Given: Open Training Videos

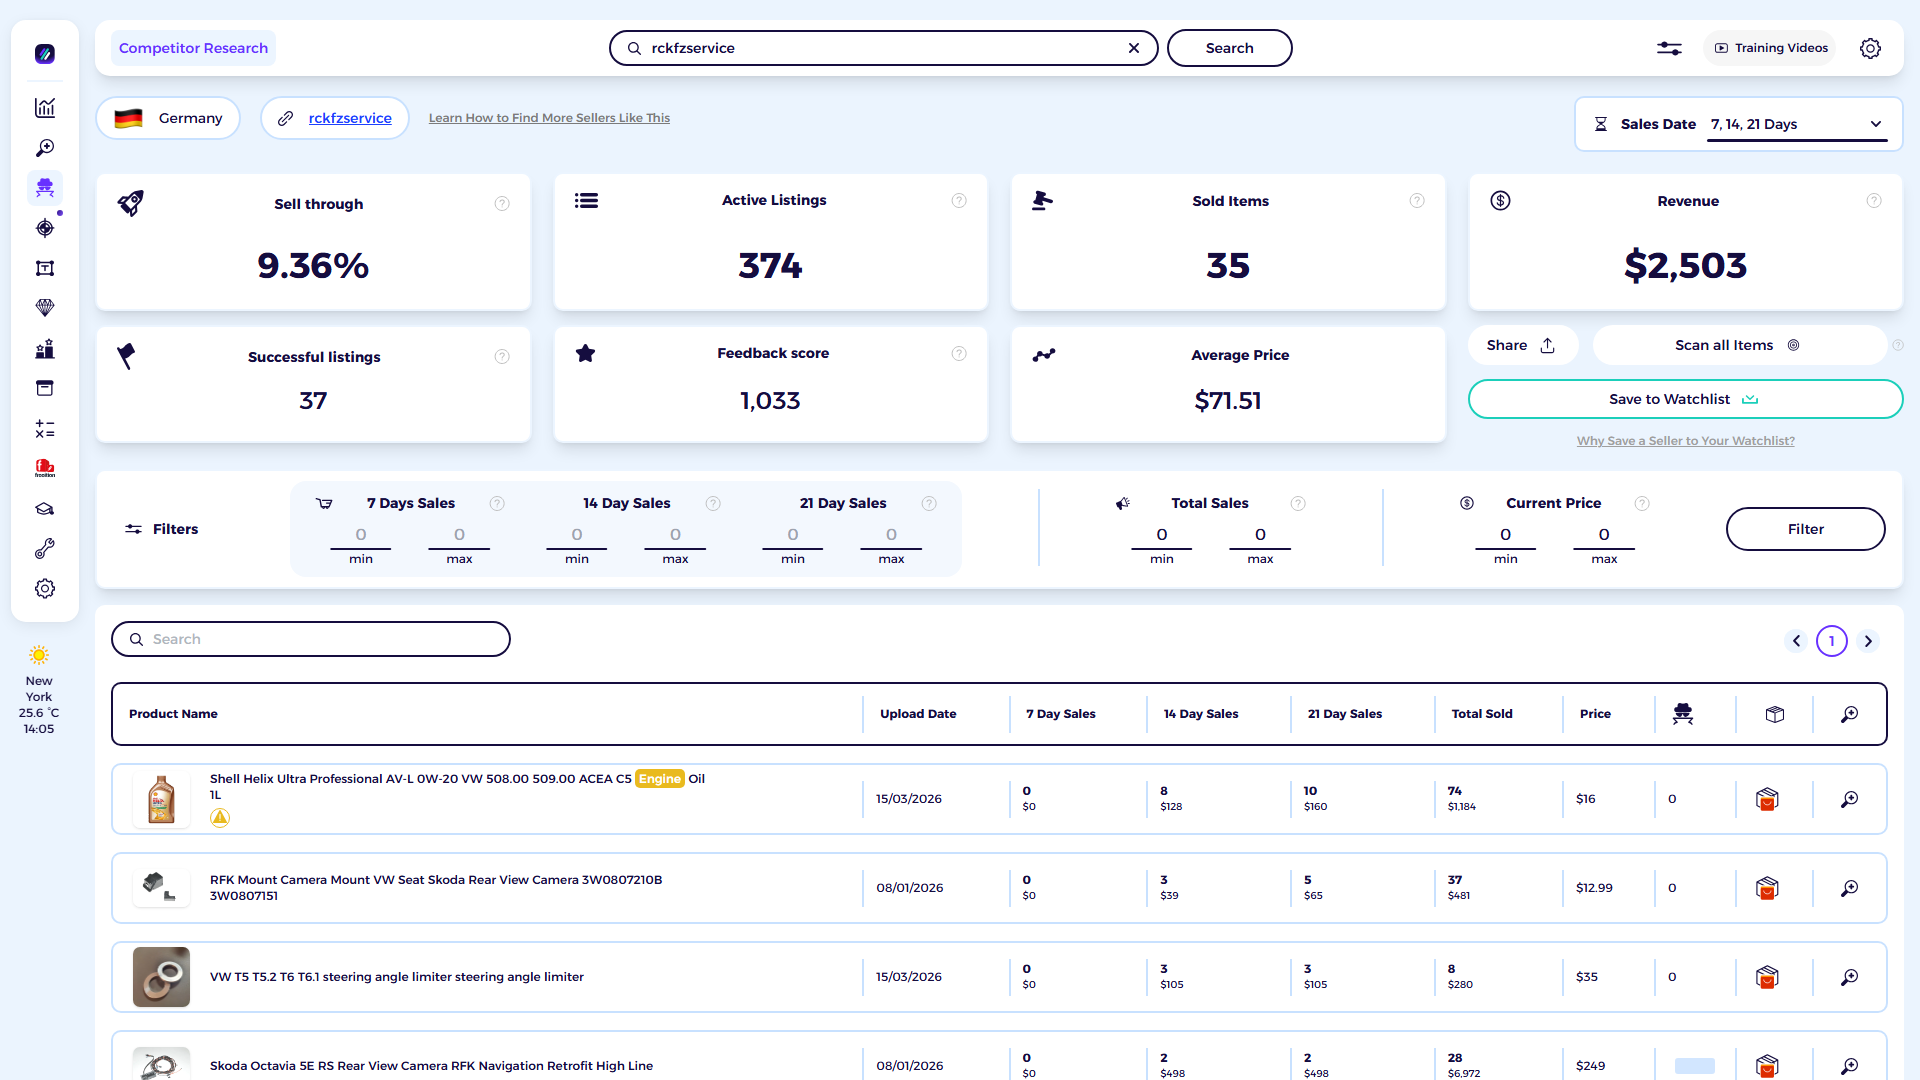Looking at the screenshot, I should coord(1770,48).
